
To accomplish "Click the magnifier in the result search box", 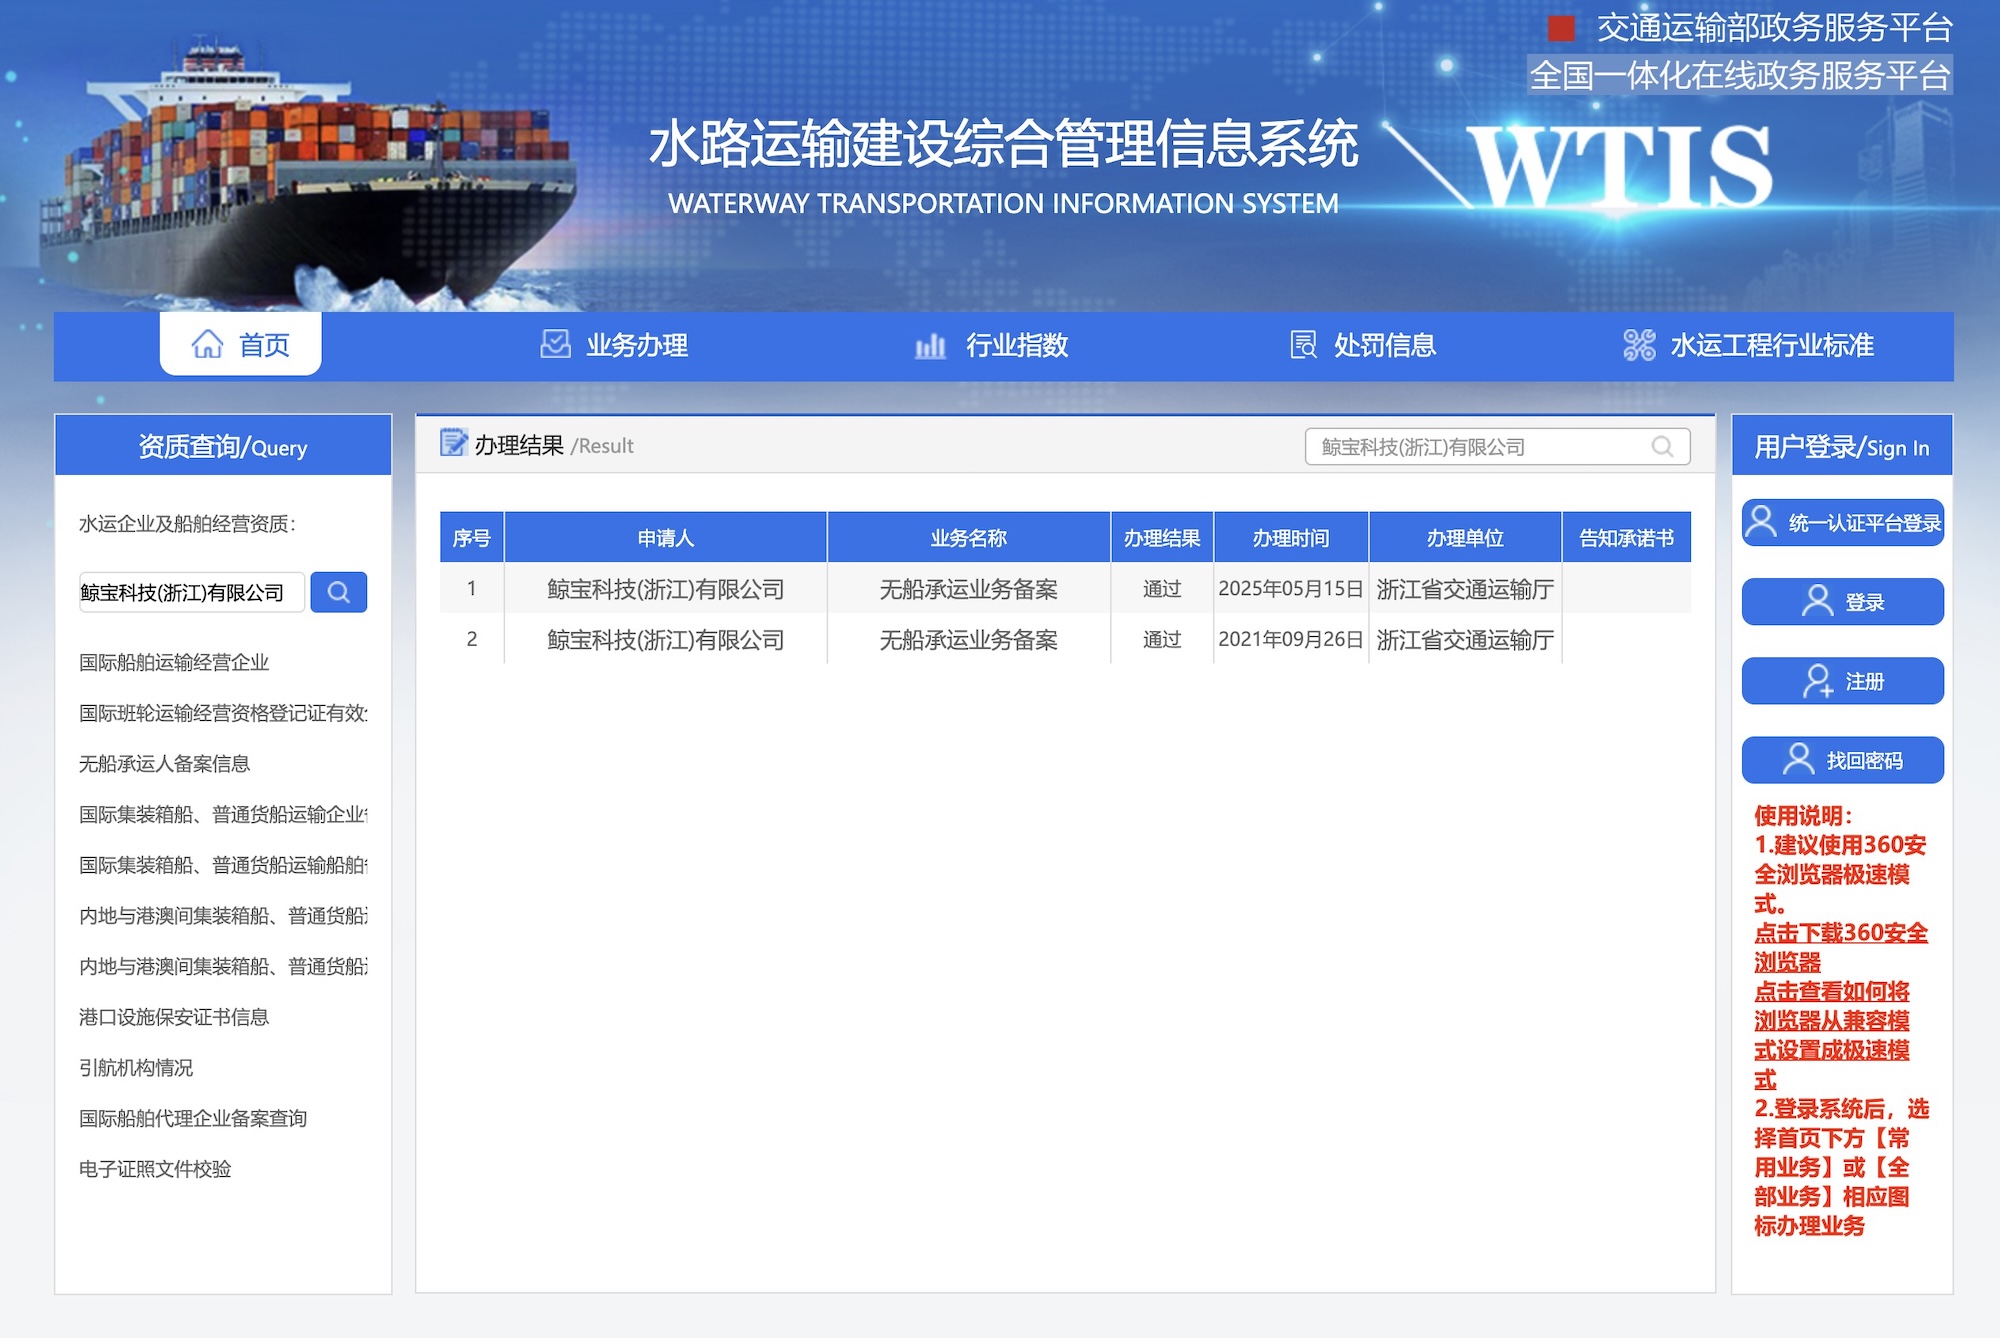I will [1663, 446].
